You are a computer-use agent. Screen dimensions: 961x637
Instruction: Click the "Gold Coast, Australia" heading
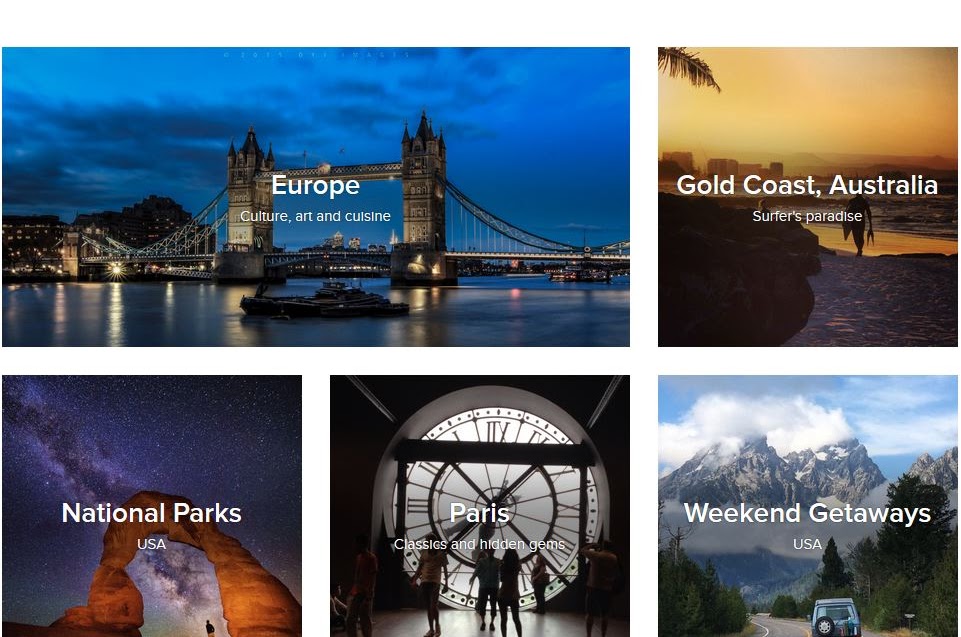(807, 185)
